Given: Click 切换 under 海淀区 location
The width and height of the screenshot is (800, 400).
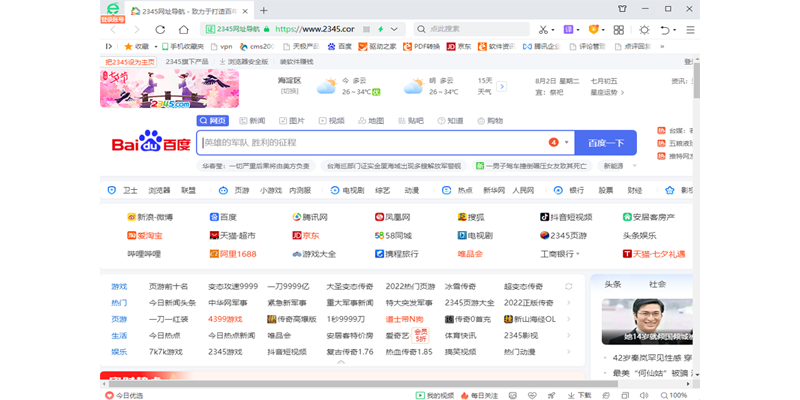Looking at the screenshot, I should coord(289,91).
